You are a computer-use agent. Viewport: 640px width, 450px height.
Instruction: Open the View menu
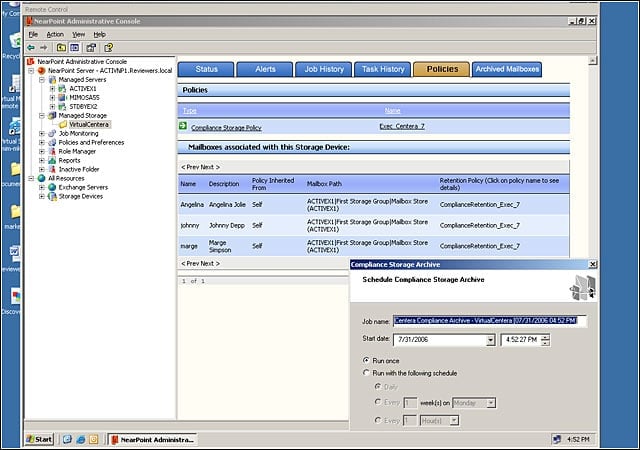(x=78, y=34)
